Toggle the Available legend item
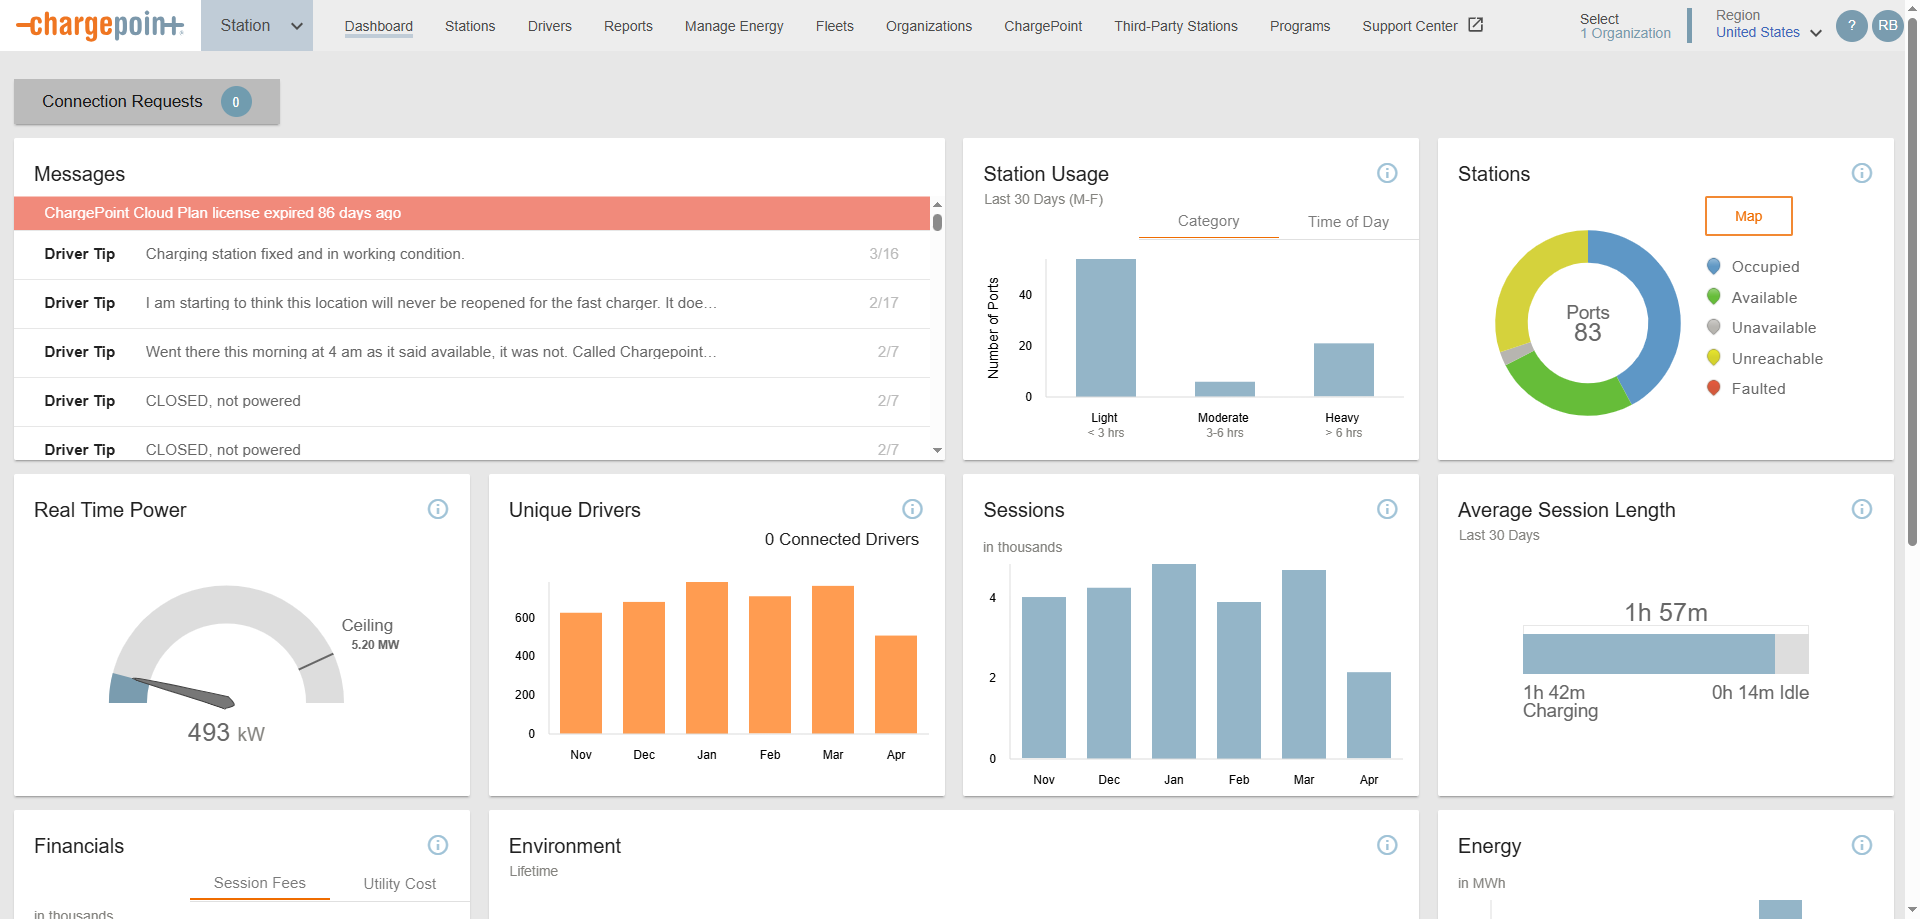Screen dimensions: 1920x919 [x=1763, y=298]
